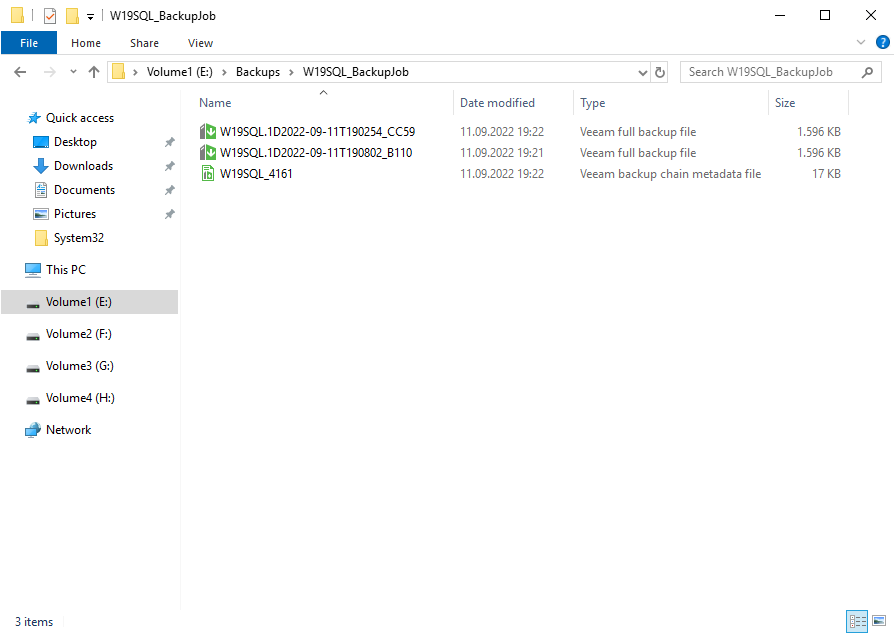Expand the chevron after Backups in address bar
895x634 pixels.
pyautogui.click(x=291, y=72)
